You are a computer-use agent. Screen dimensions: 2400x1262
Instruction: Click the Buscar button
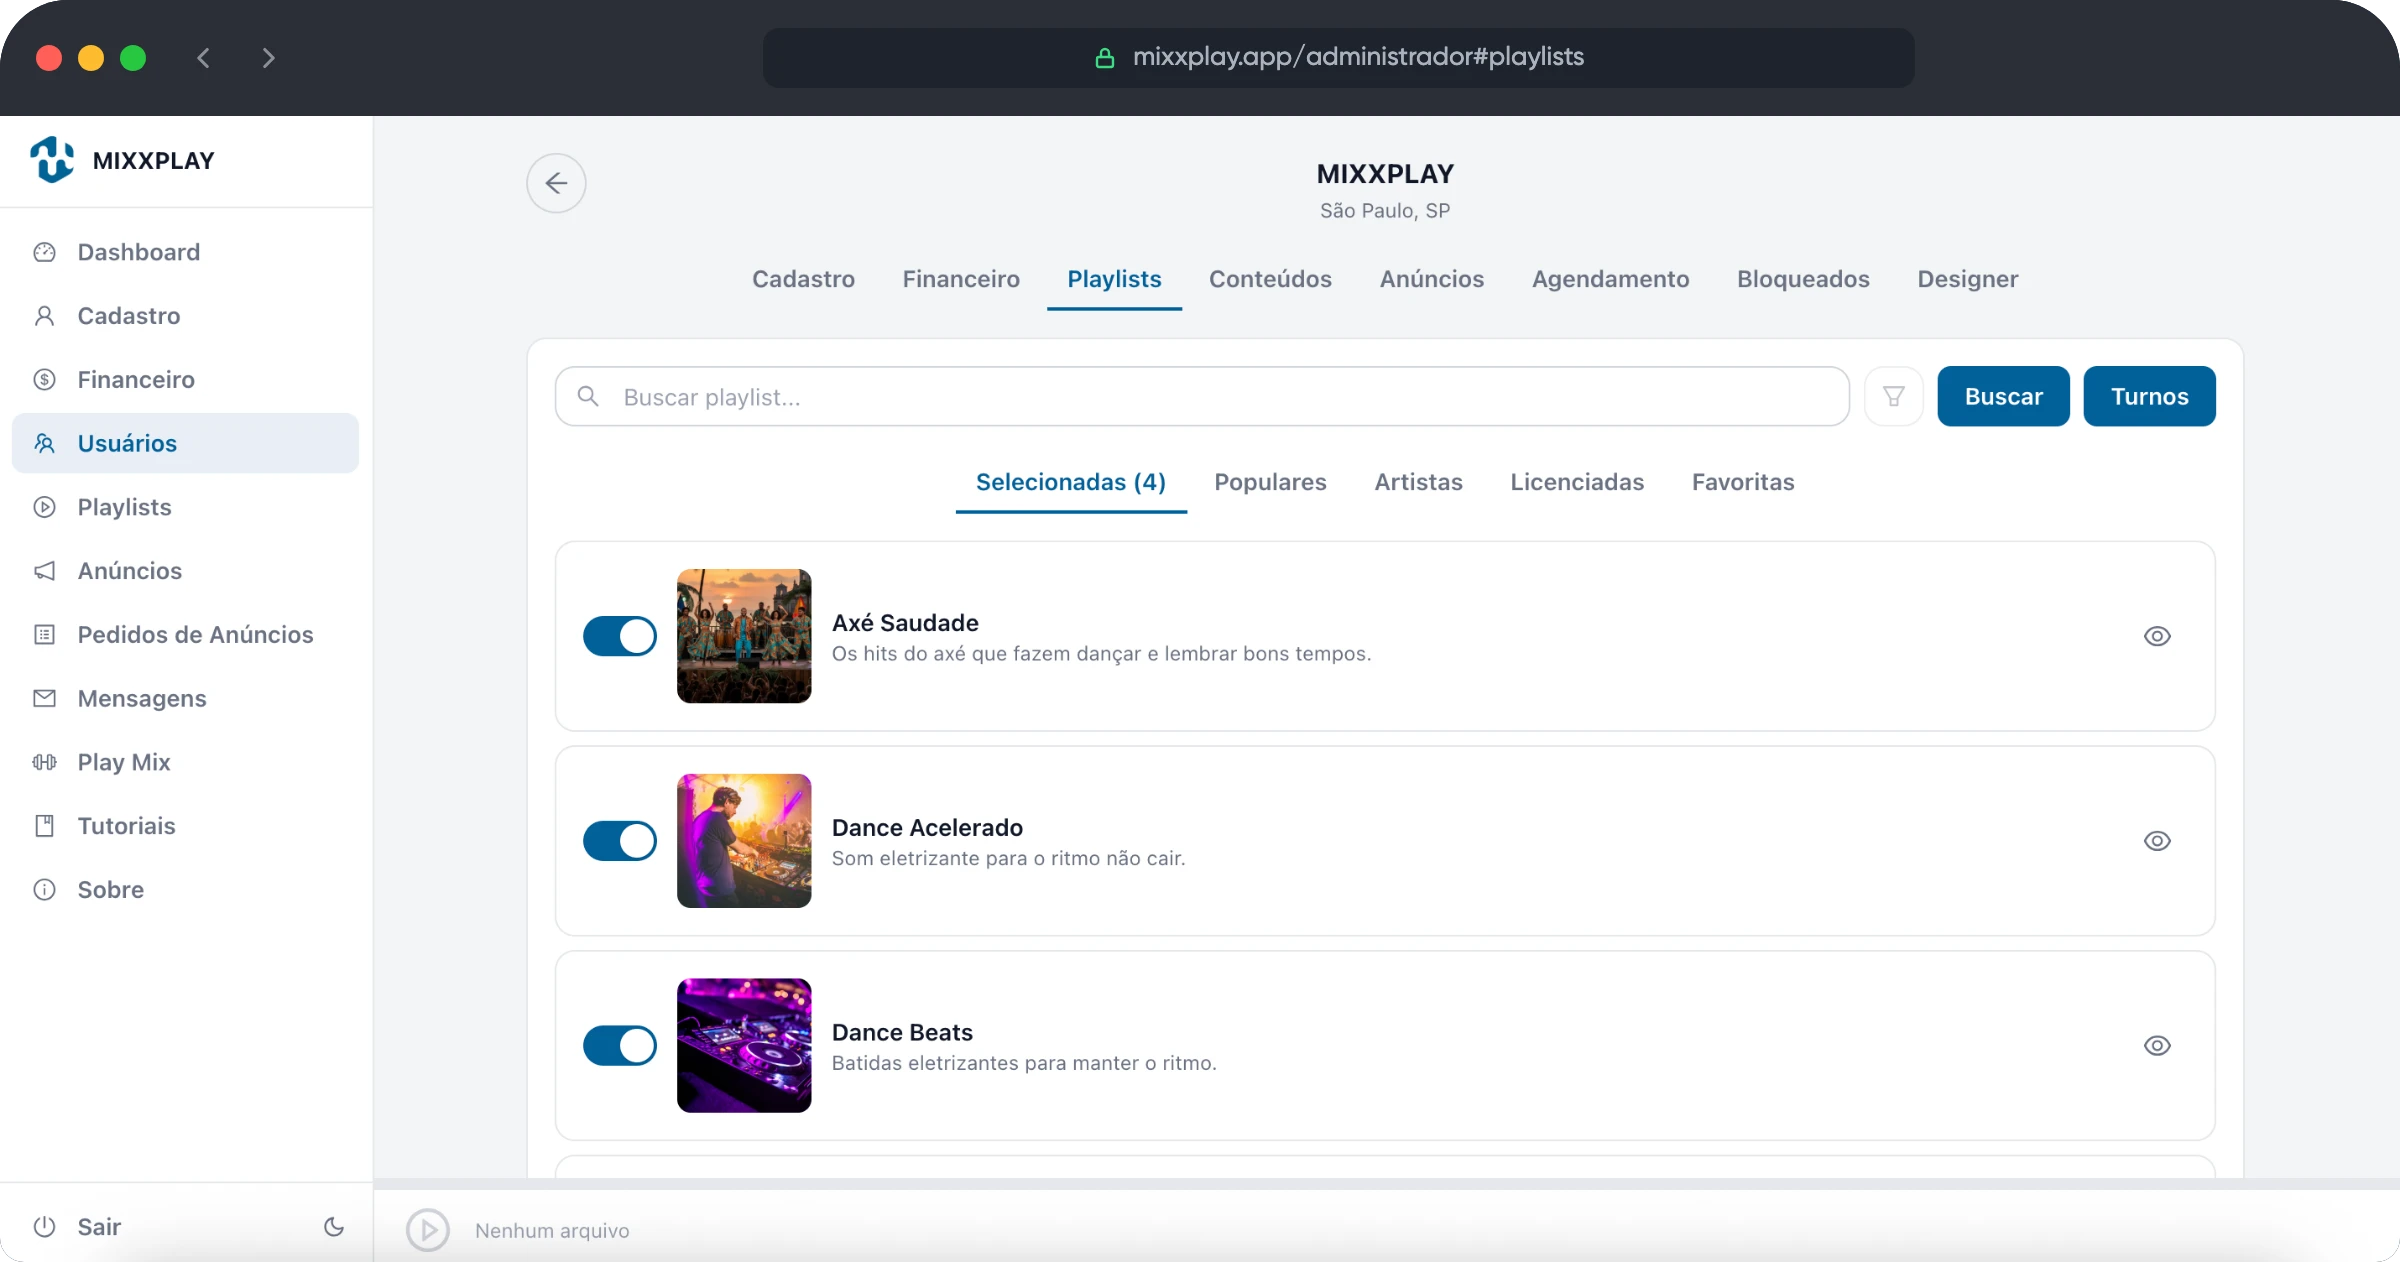(x=2003, y=397)
